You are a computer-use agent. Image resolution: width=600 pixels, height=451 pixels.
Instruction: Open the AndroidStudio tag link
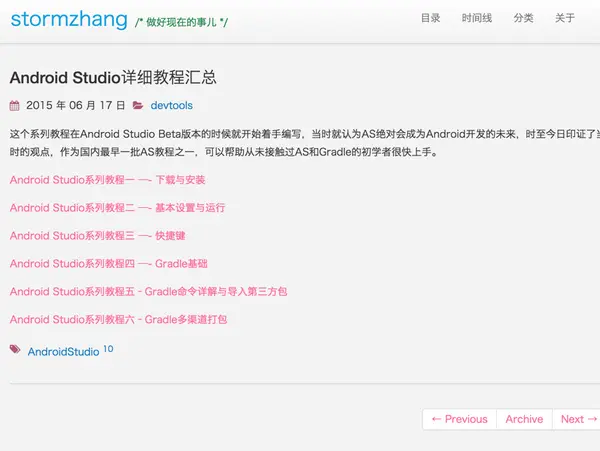click(64, 352)
